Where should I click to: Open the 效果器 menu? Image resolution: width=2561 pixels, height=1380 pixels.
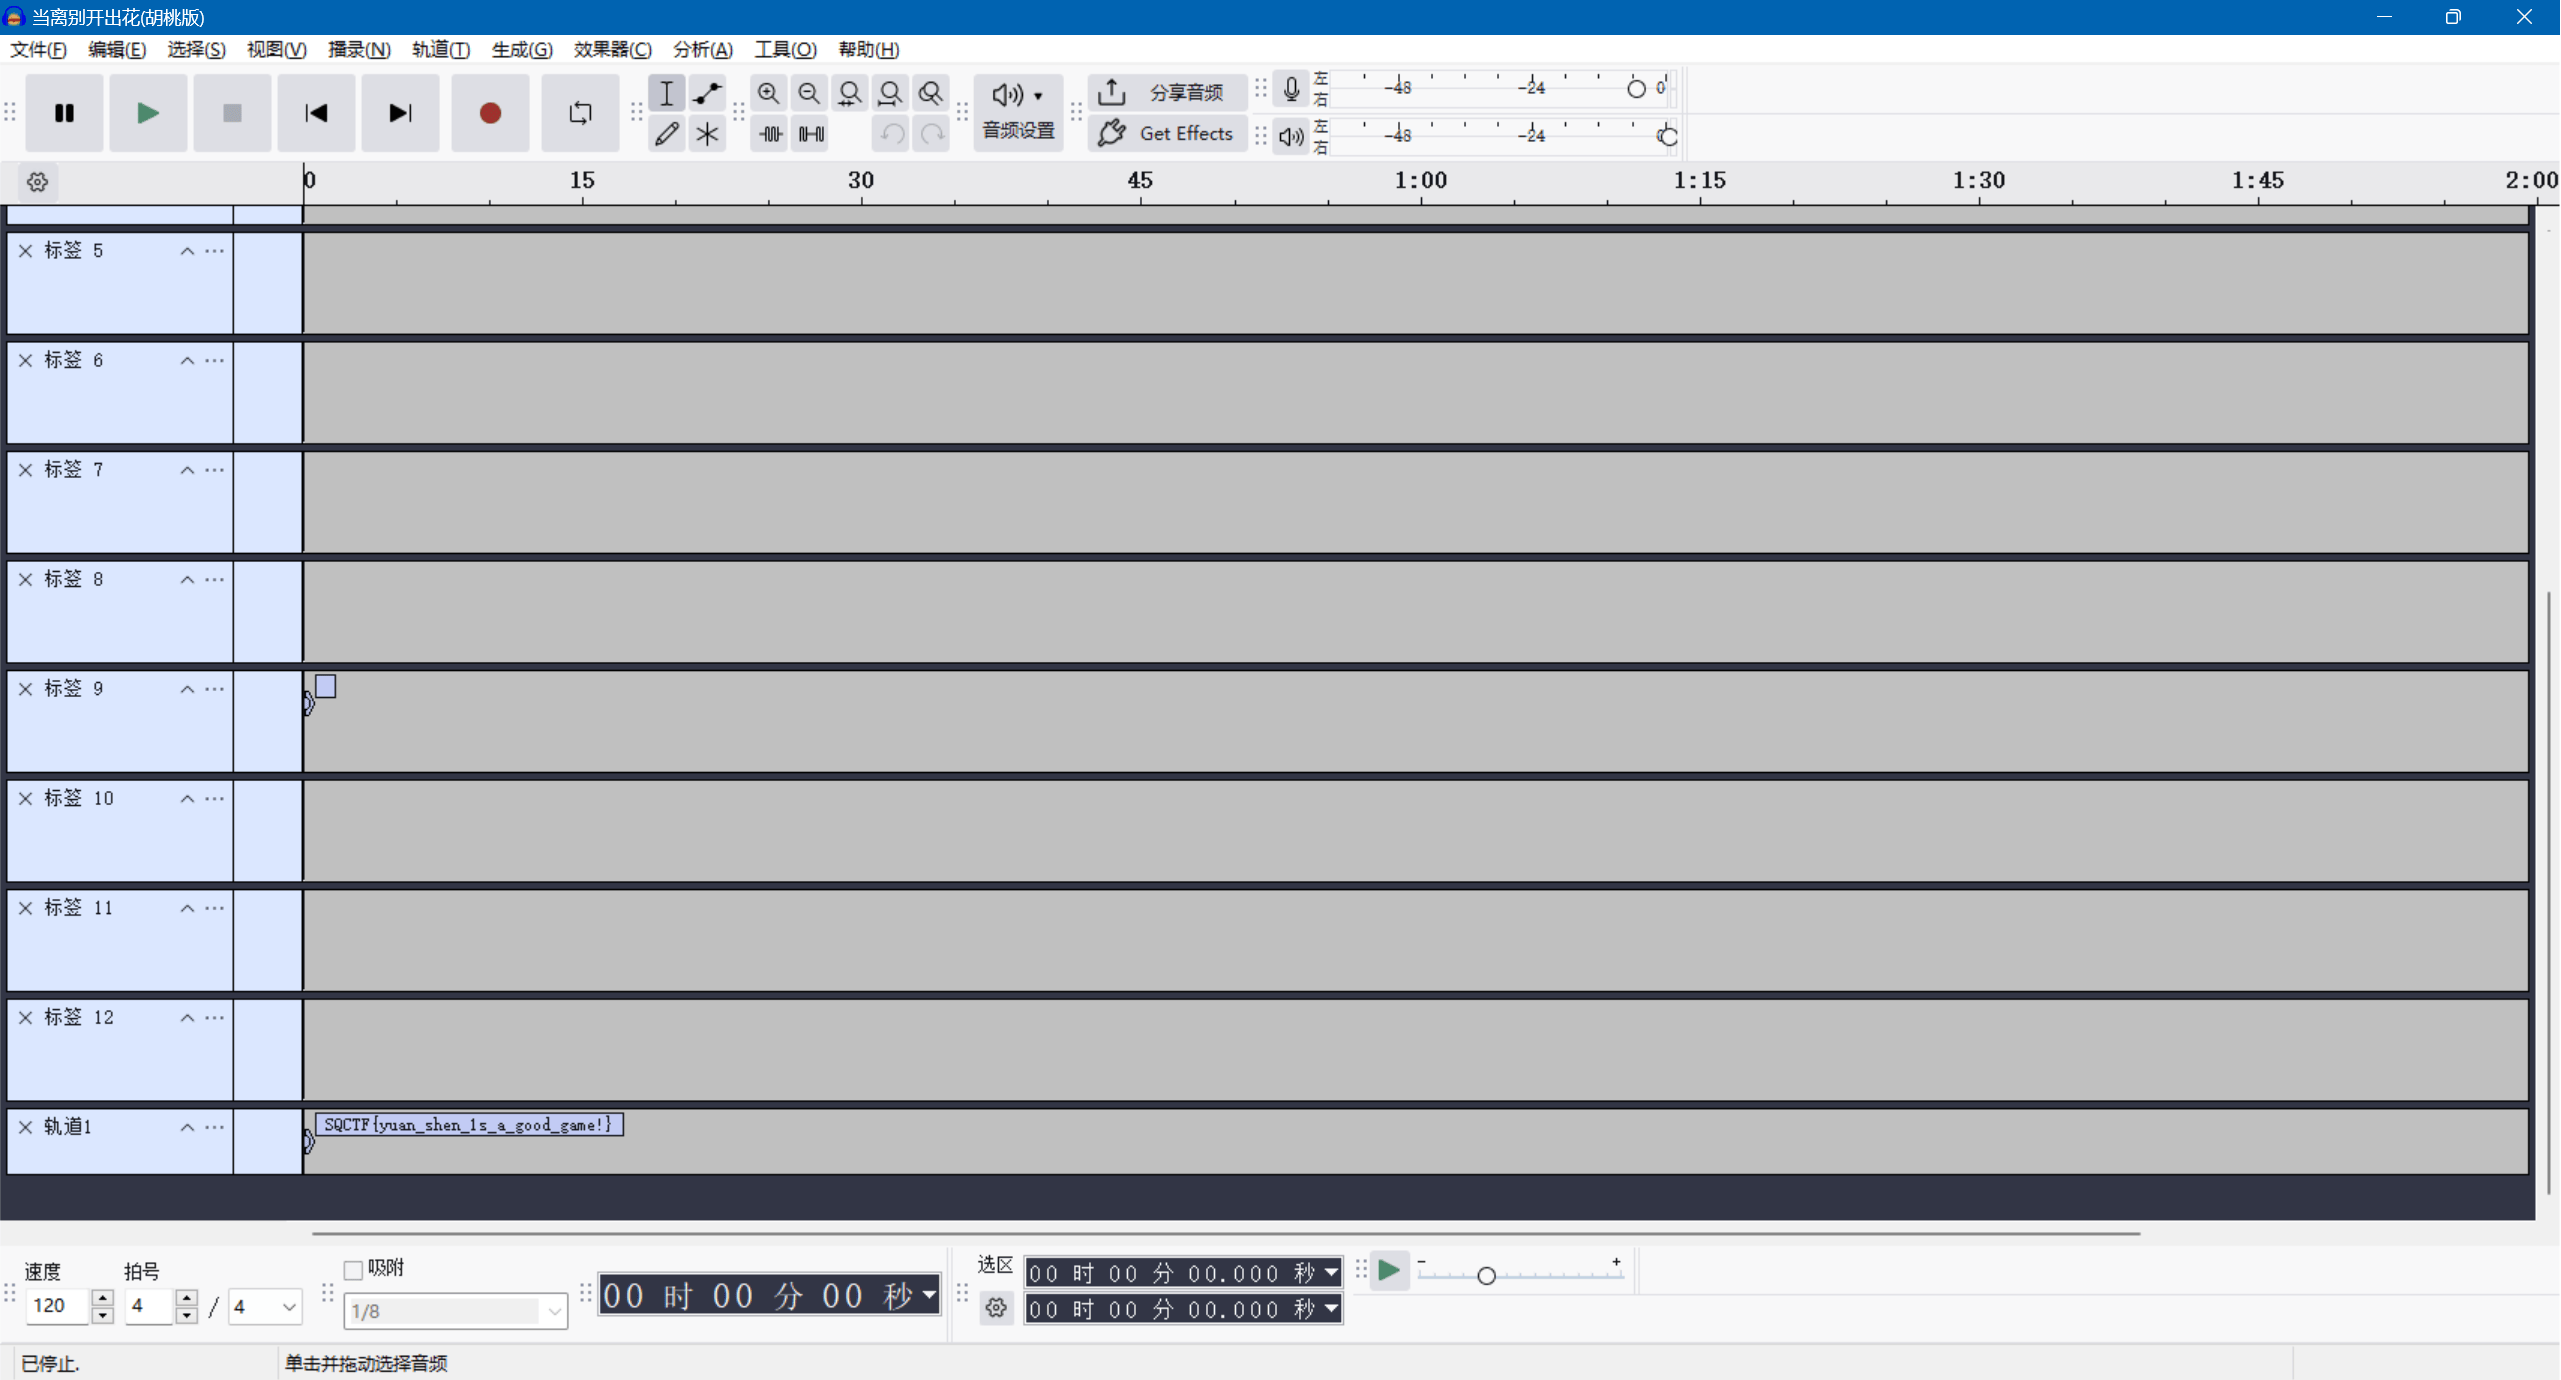pos(612,50)
